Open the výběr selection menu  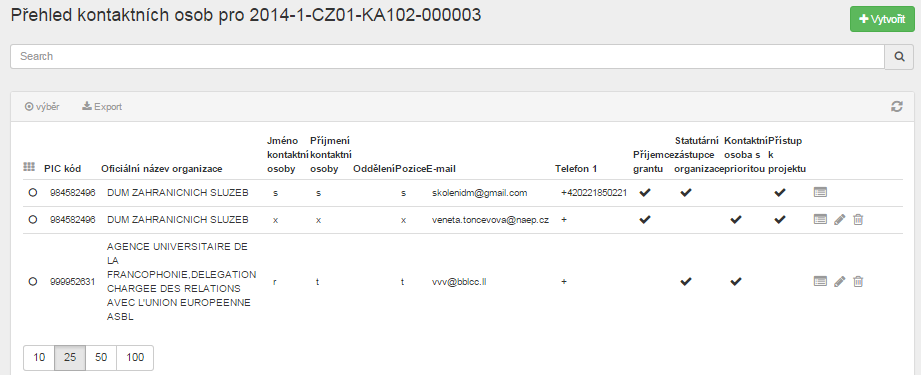point(42,106)
